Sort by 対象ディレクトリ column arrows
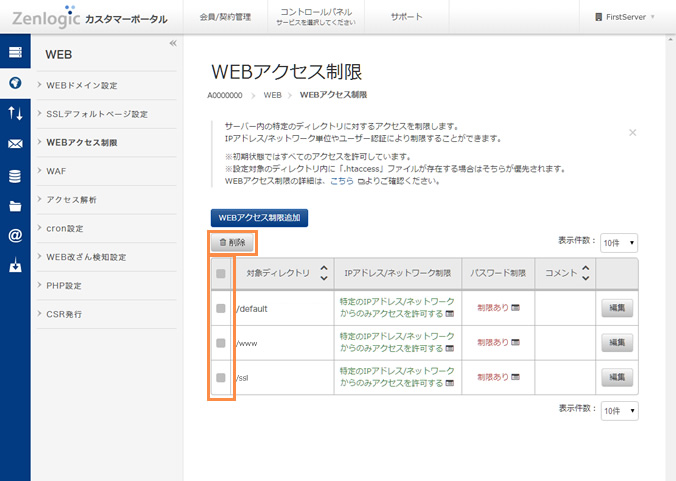676x481 pixels. tap(324, 273)
